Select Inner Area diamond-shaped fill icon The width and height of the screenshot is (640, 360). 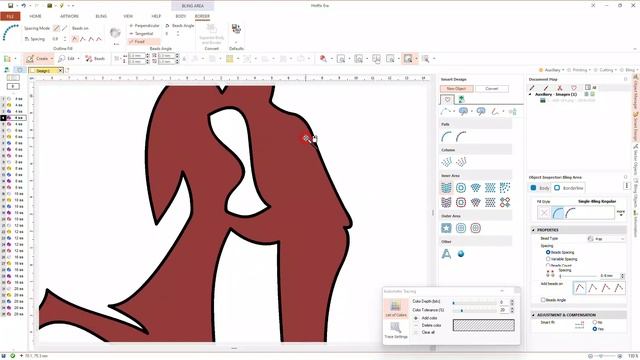[x=476, y=188]
